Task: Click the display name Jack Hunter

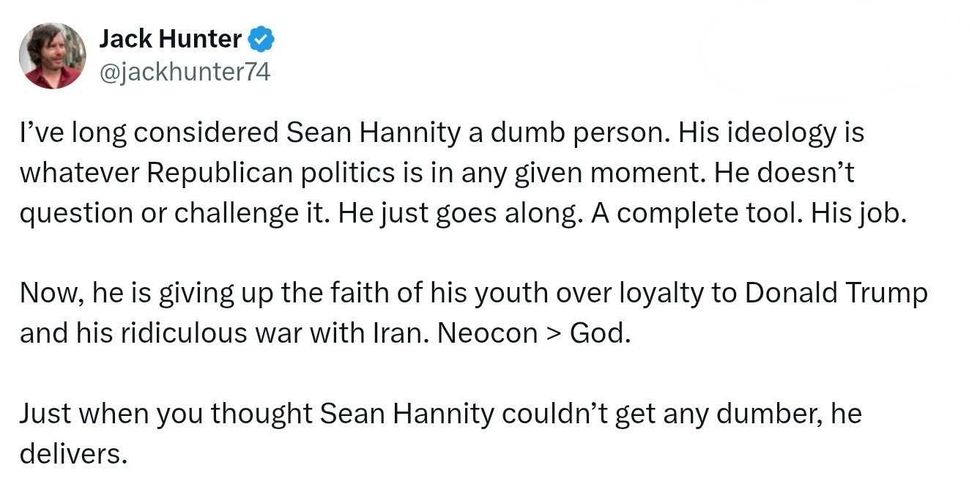Action: pos(170,40)
